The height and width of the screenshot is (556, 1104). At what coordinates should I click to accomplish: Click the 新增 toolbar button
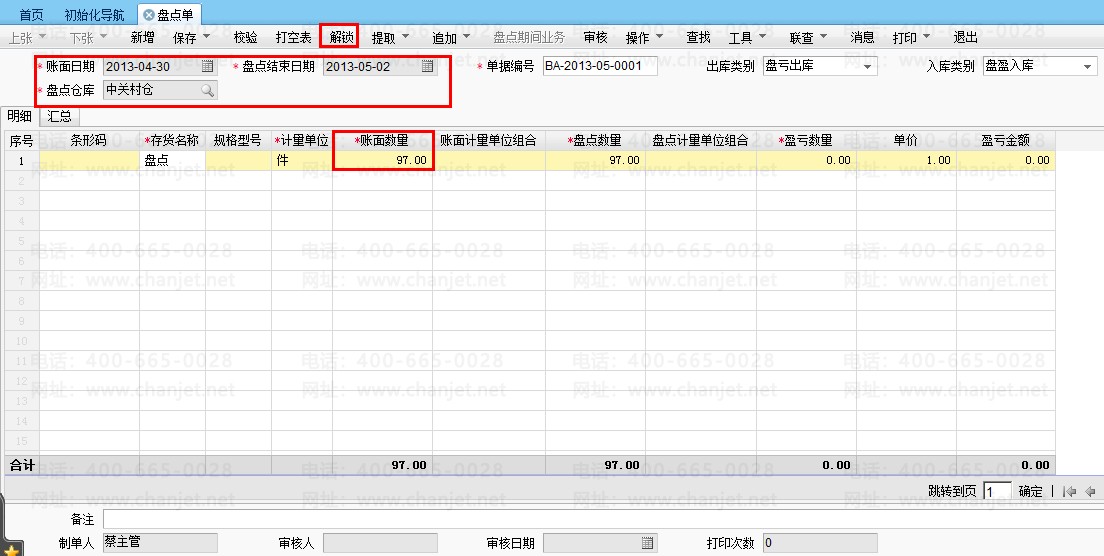(142, 37)
